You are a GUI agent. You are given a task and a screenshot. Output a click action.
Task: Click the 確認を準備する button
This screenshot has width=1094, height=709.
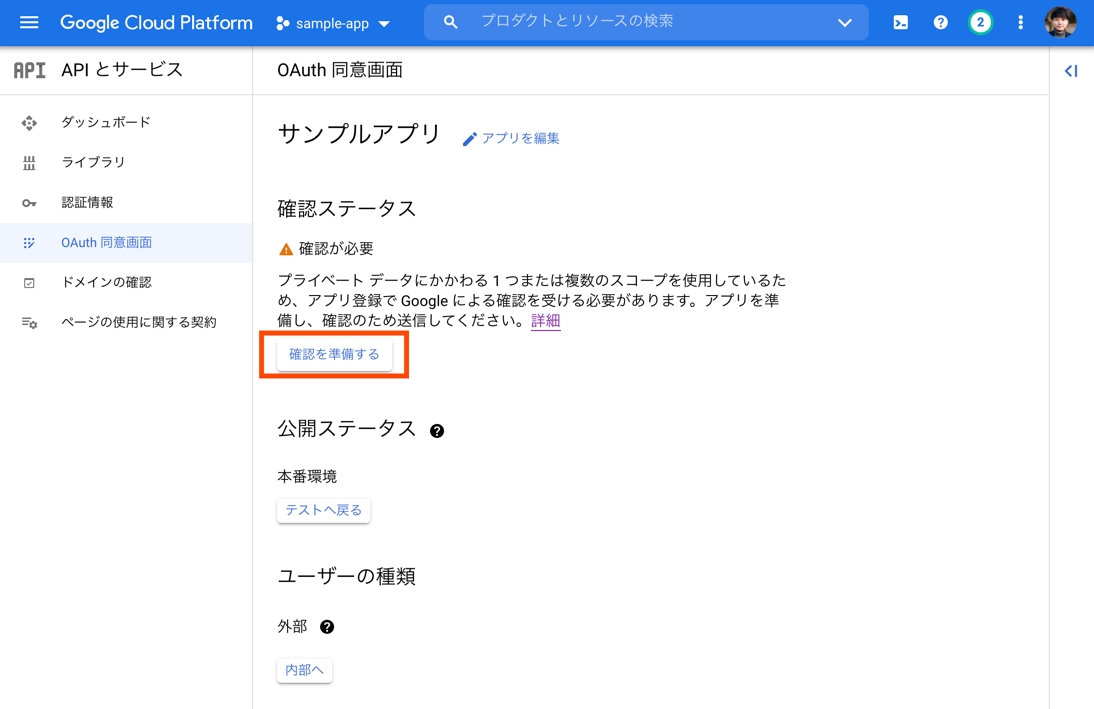334,354
